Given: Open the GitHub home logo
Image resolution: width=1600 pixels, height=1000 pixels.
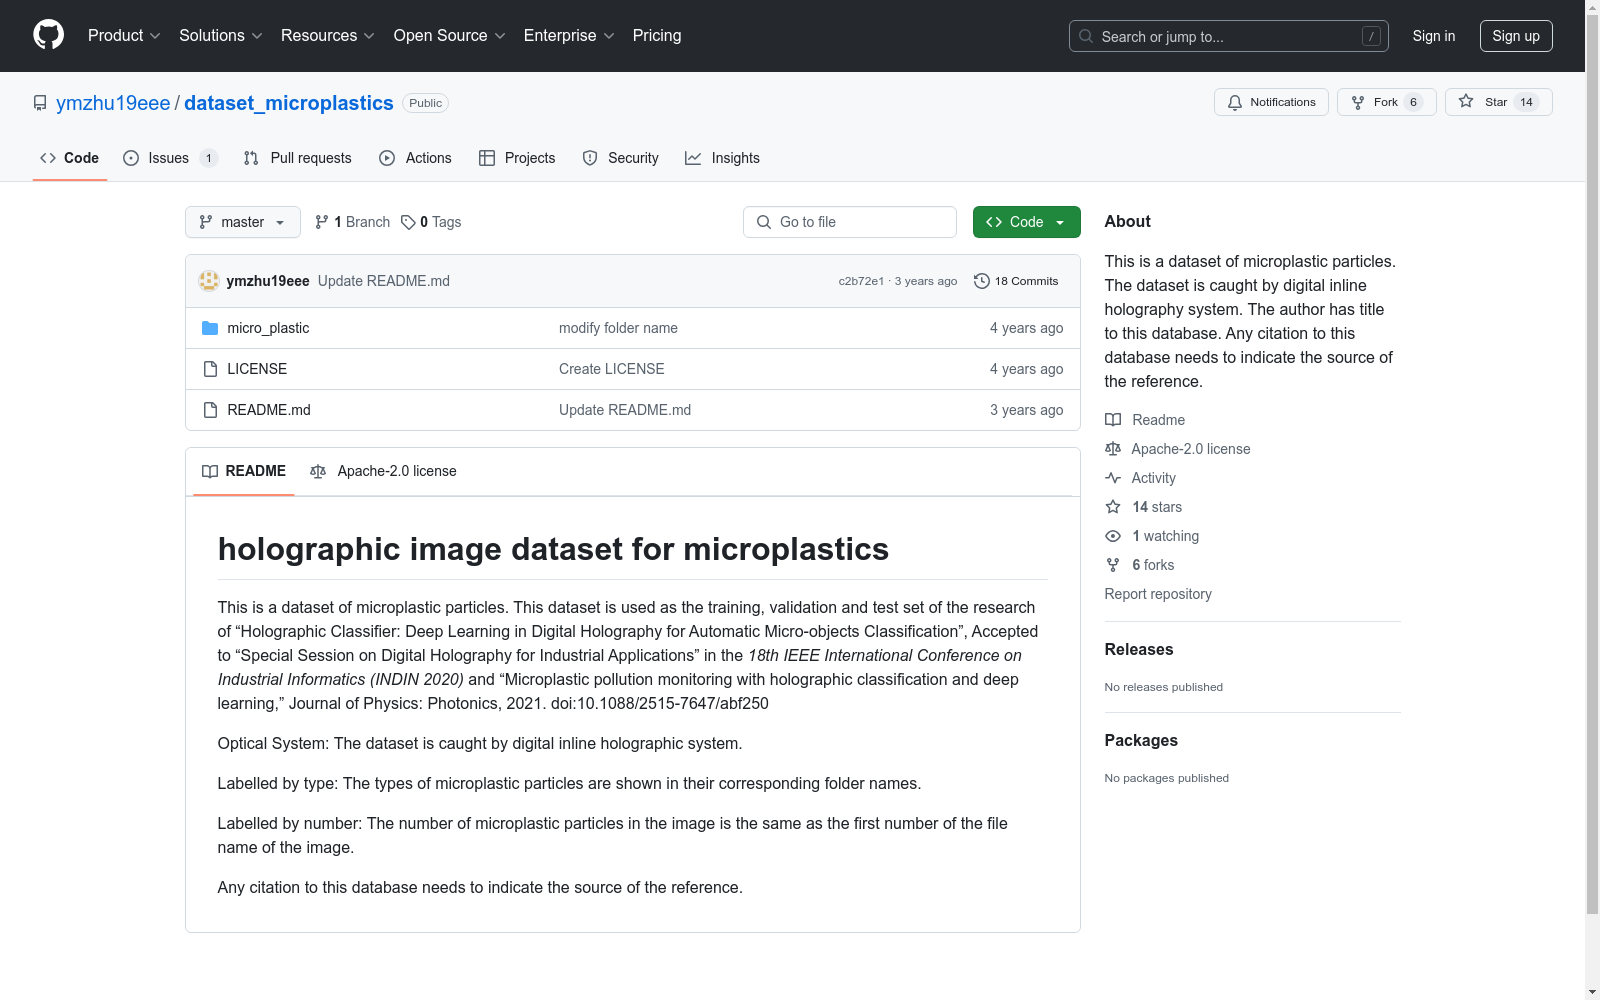Looking at the screenshot, I should (48, 35).
